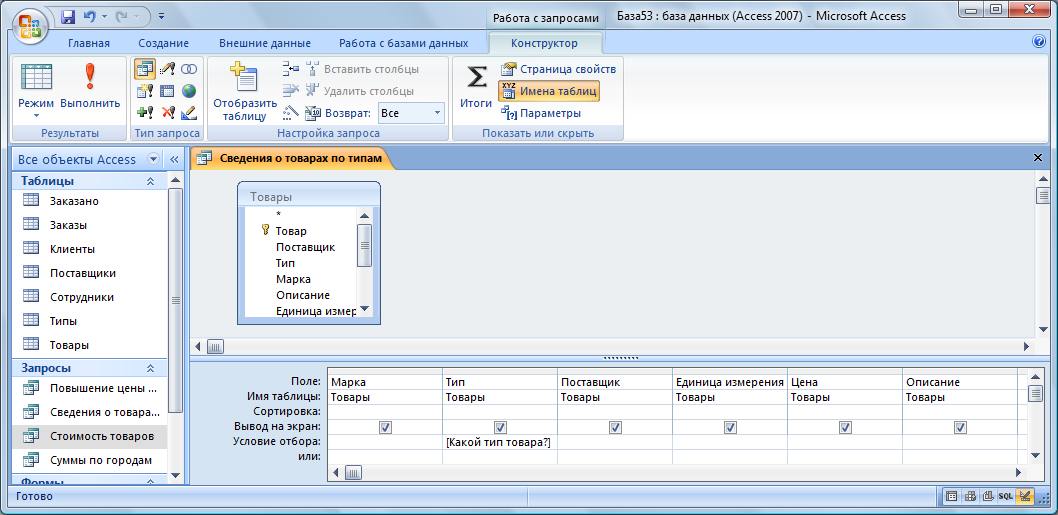Viewport: 1058px width, 515px height.
Task: Pick the Crosstab query icon
Action: tap(167, 90)
